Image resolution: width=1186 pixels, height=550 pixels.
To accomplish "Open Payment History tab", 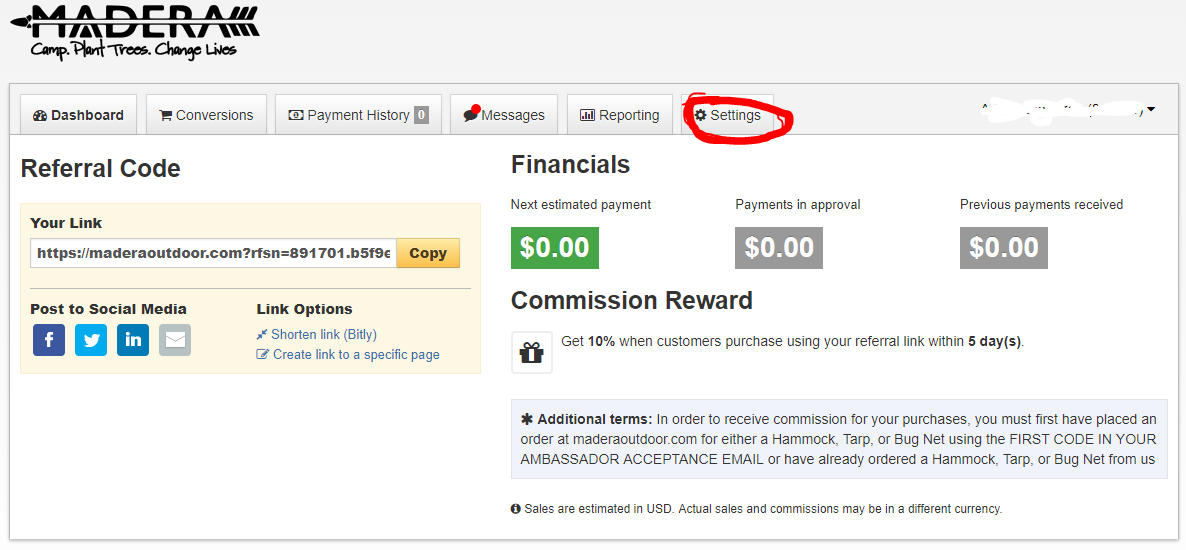I will coord(350,115).
